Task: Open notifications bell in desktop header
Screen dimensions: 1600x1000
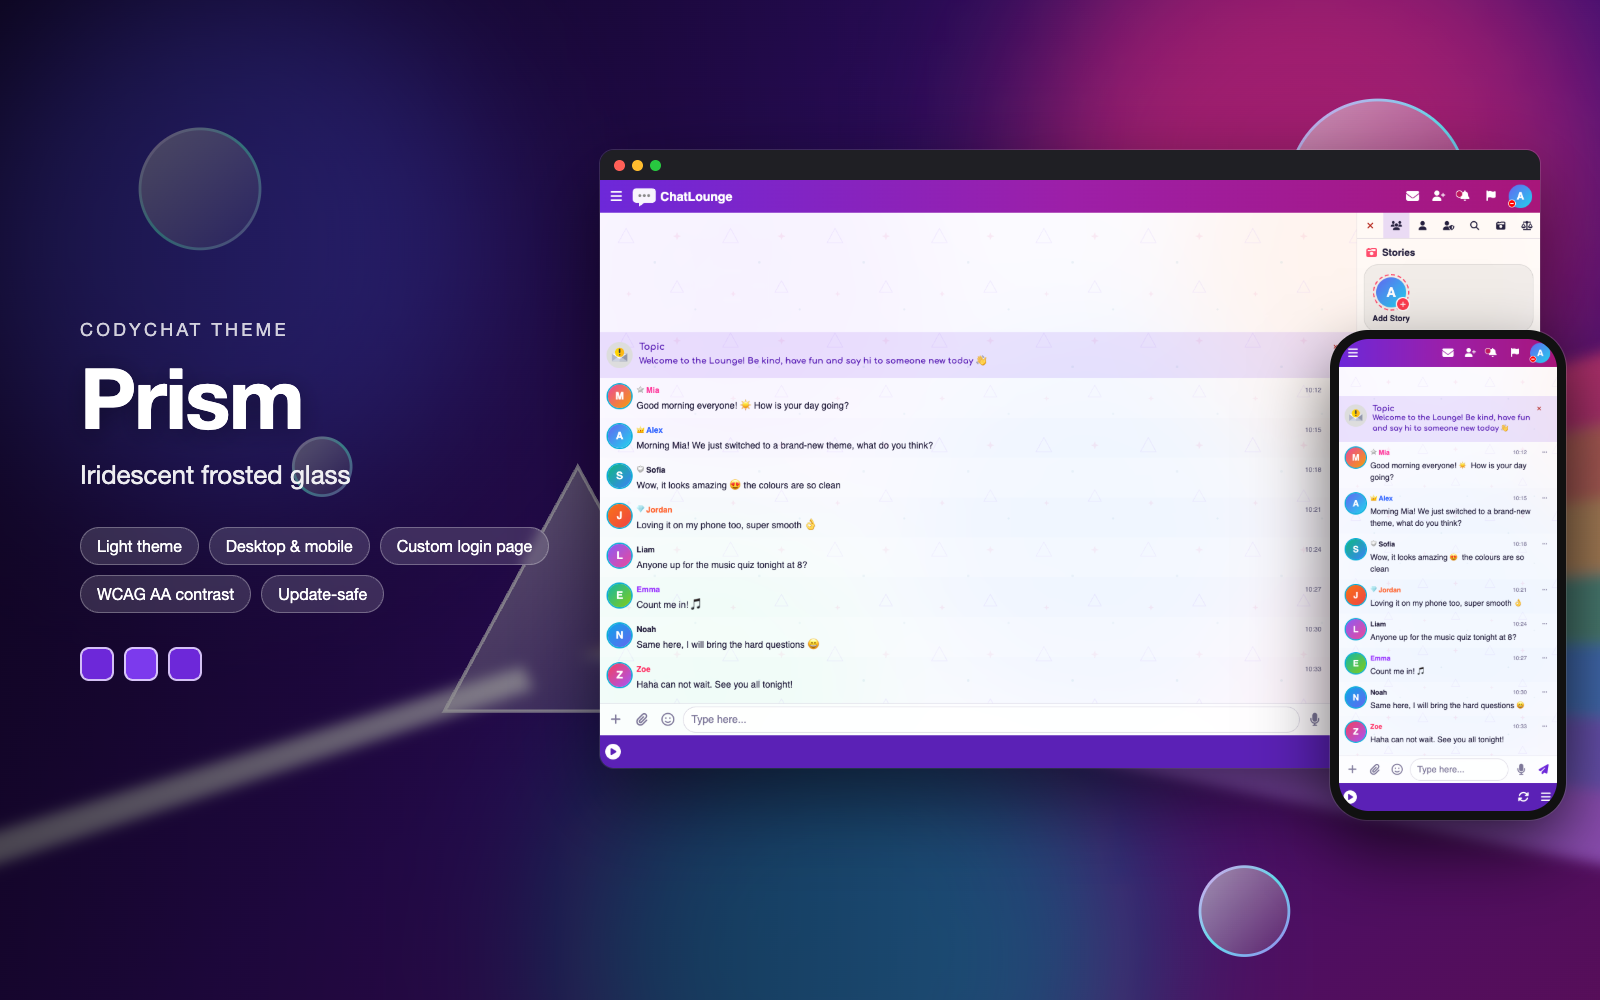Action: tap(1463, 196)
